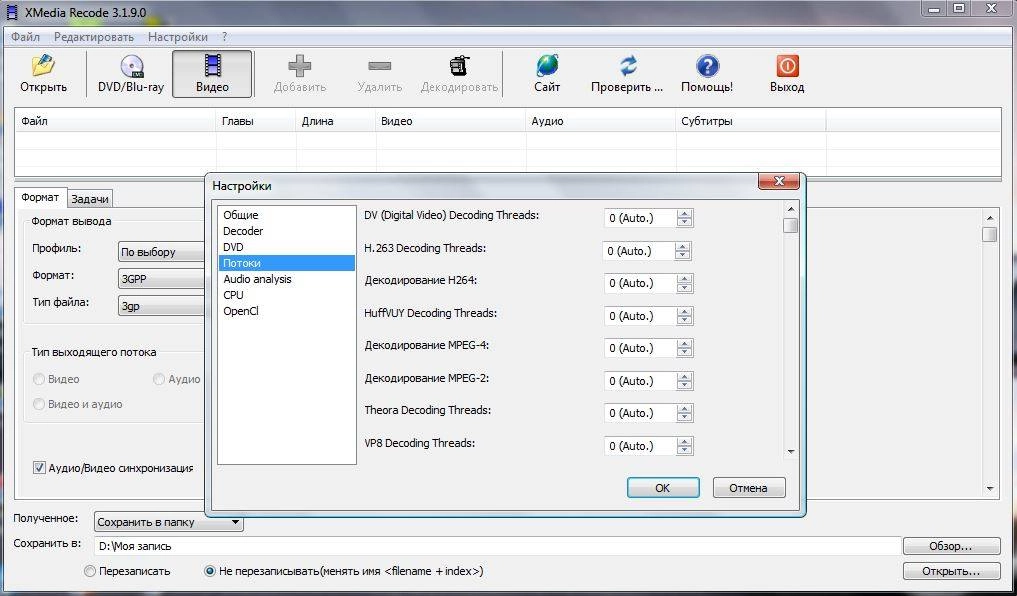Decrease VP8 Decoding Threads spinner
The height and width of the screenshot is (596, 1017).
[x=684, y=449]
